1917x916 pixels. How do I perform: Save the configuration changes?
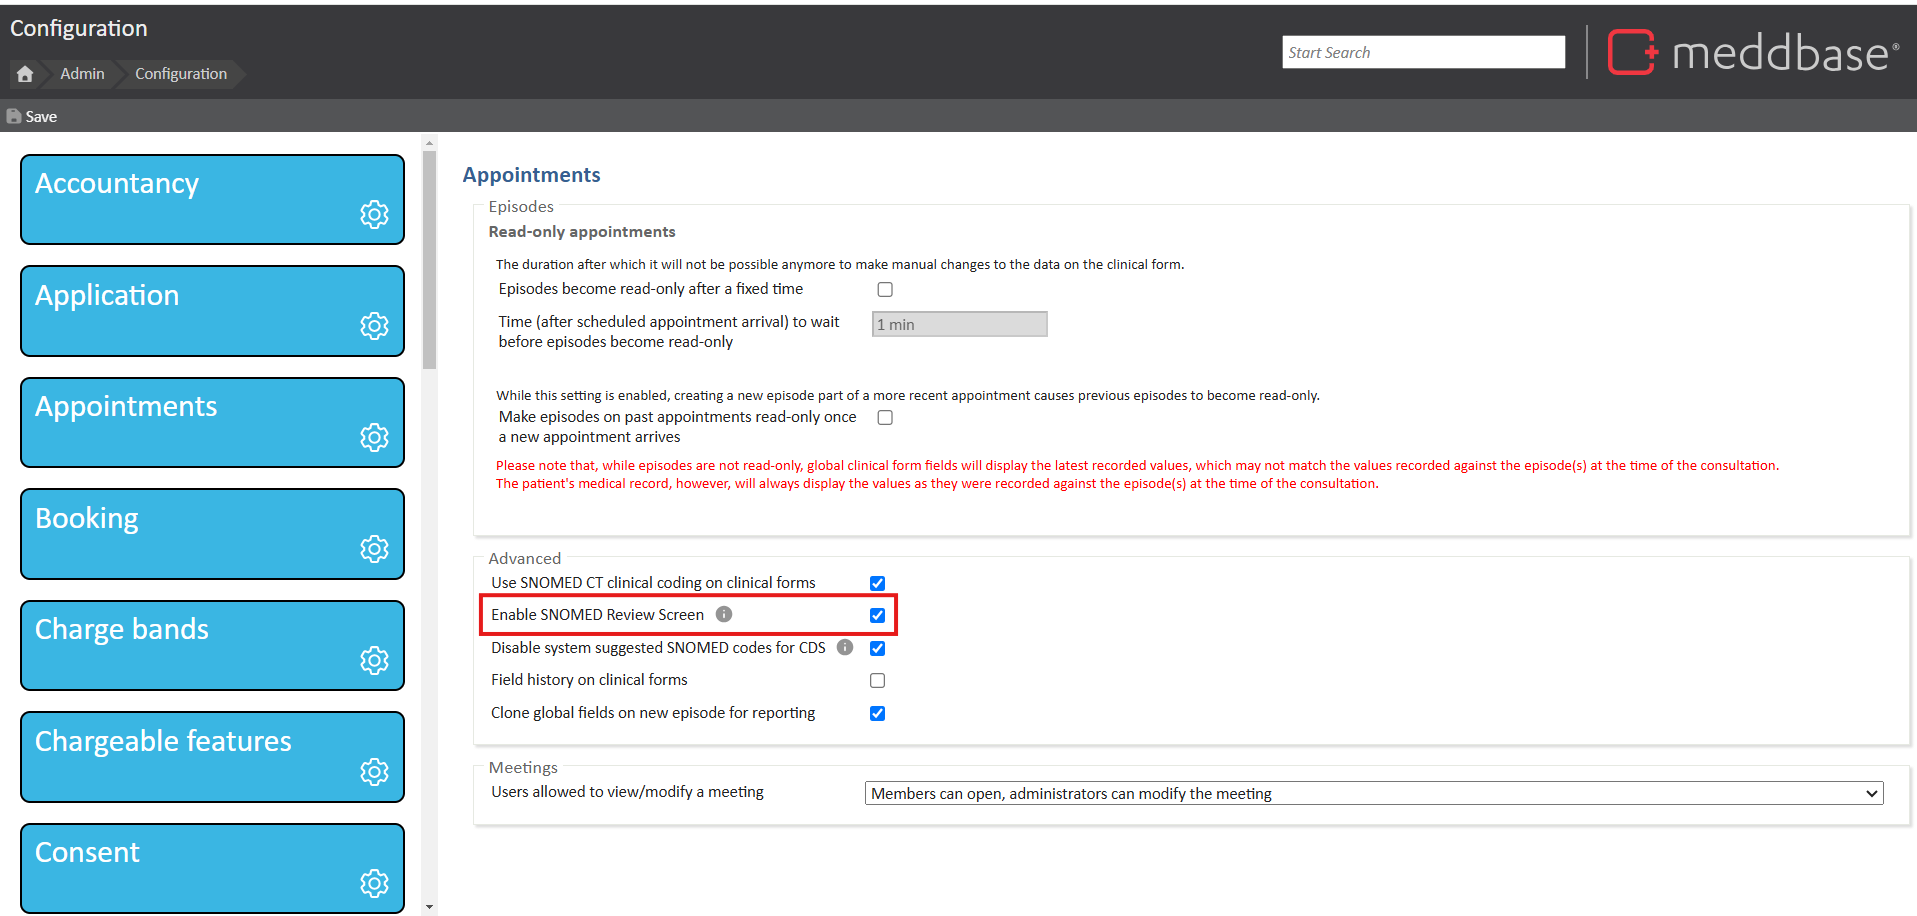[32, 117]
